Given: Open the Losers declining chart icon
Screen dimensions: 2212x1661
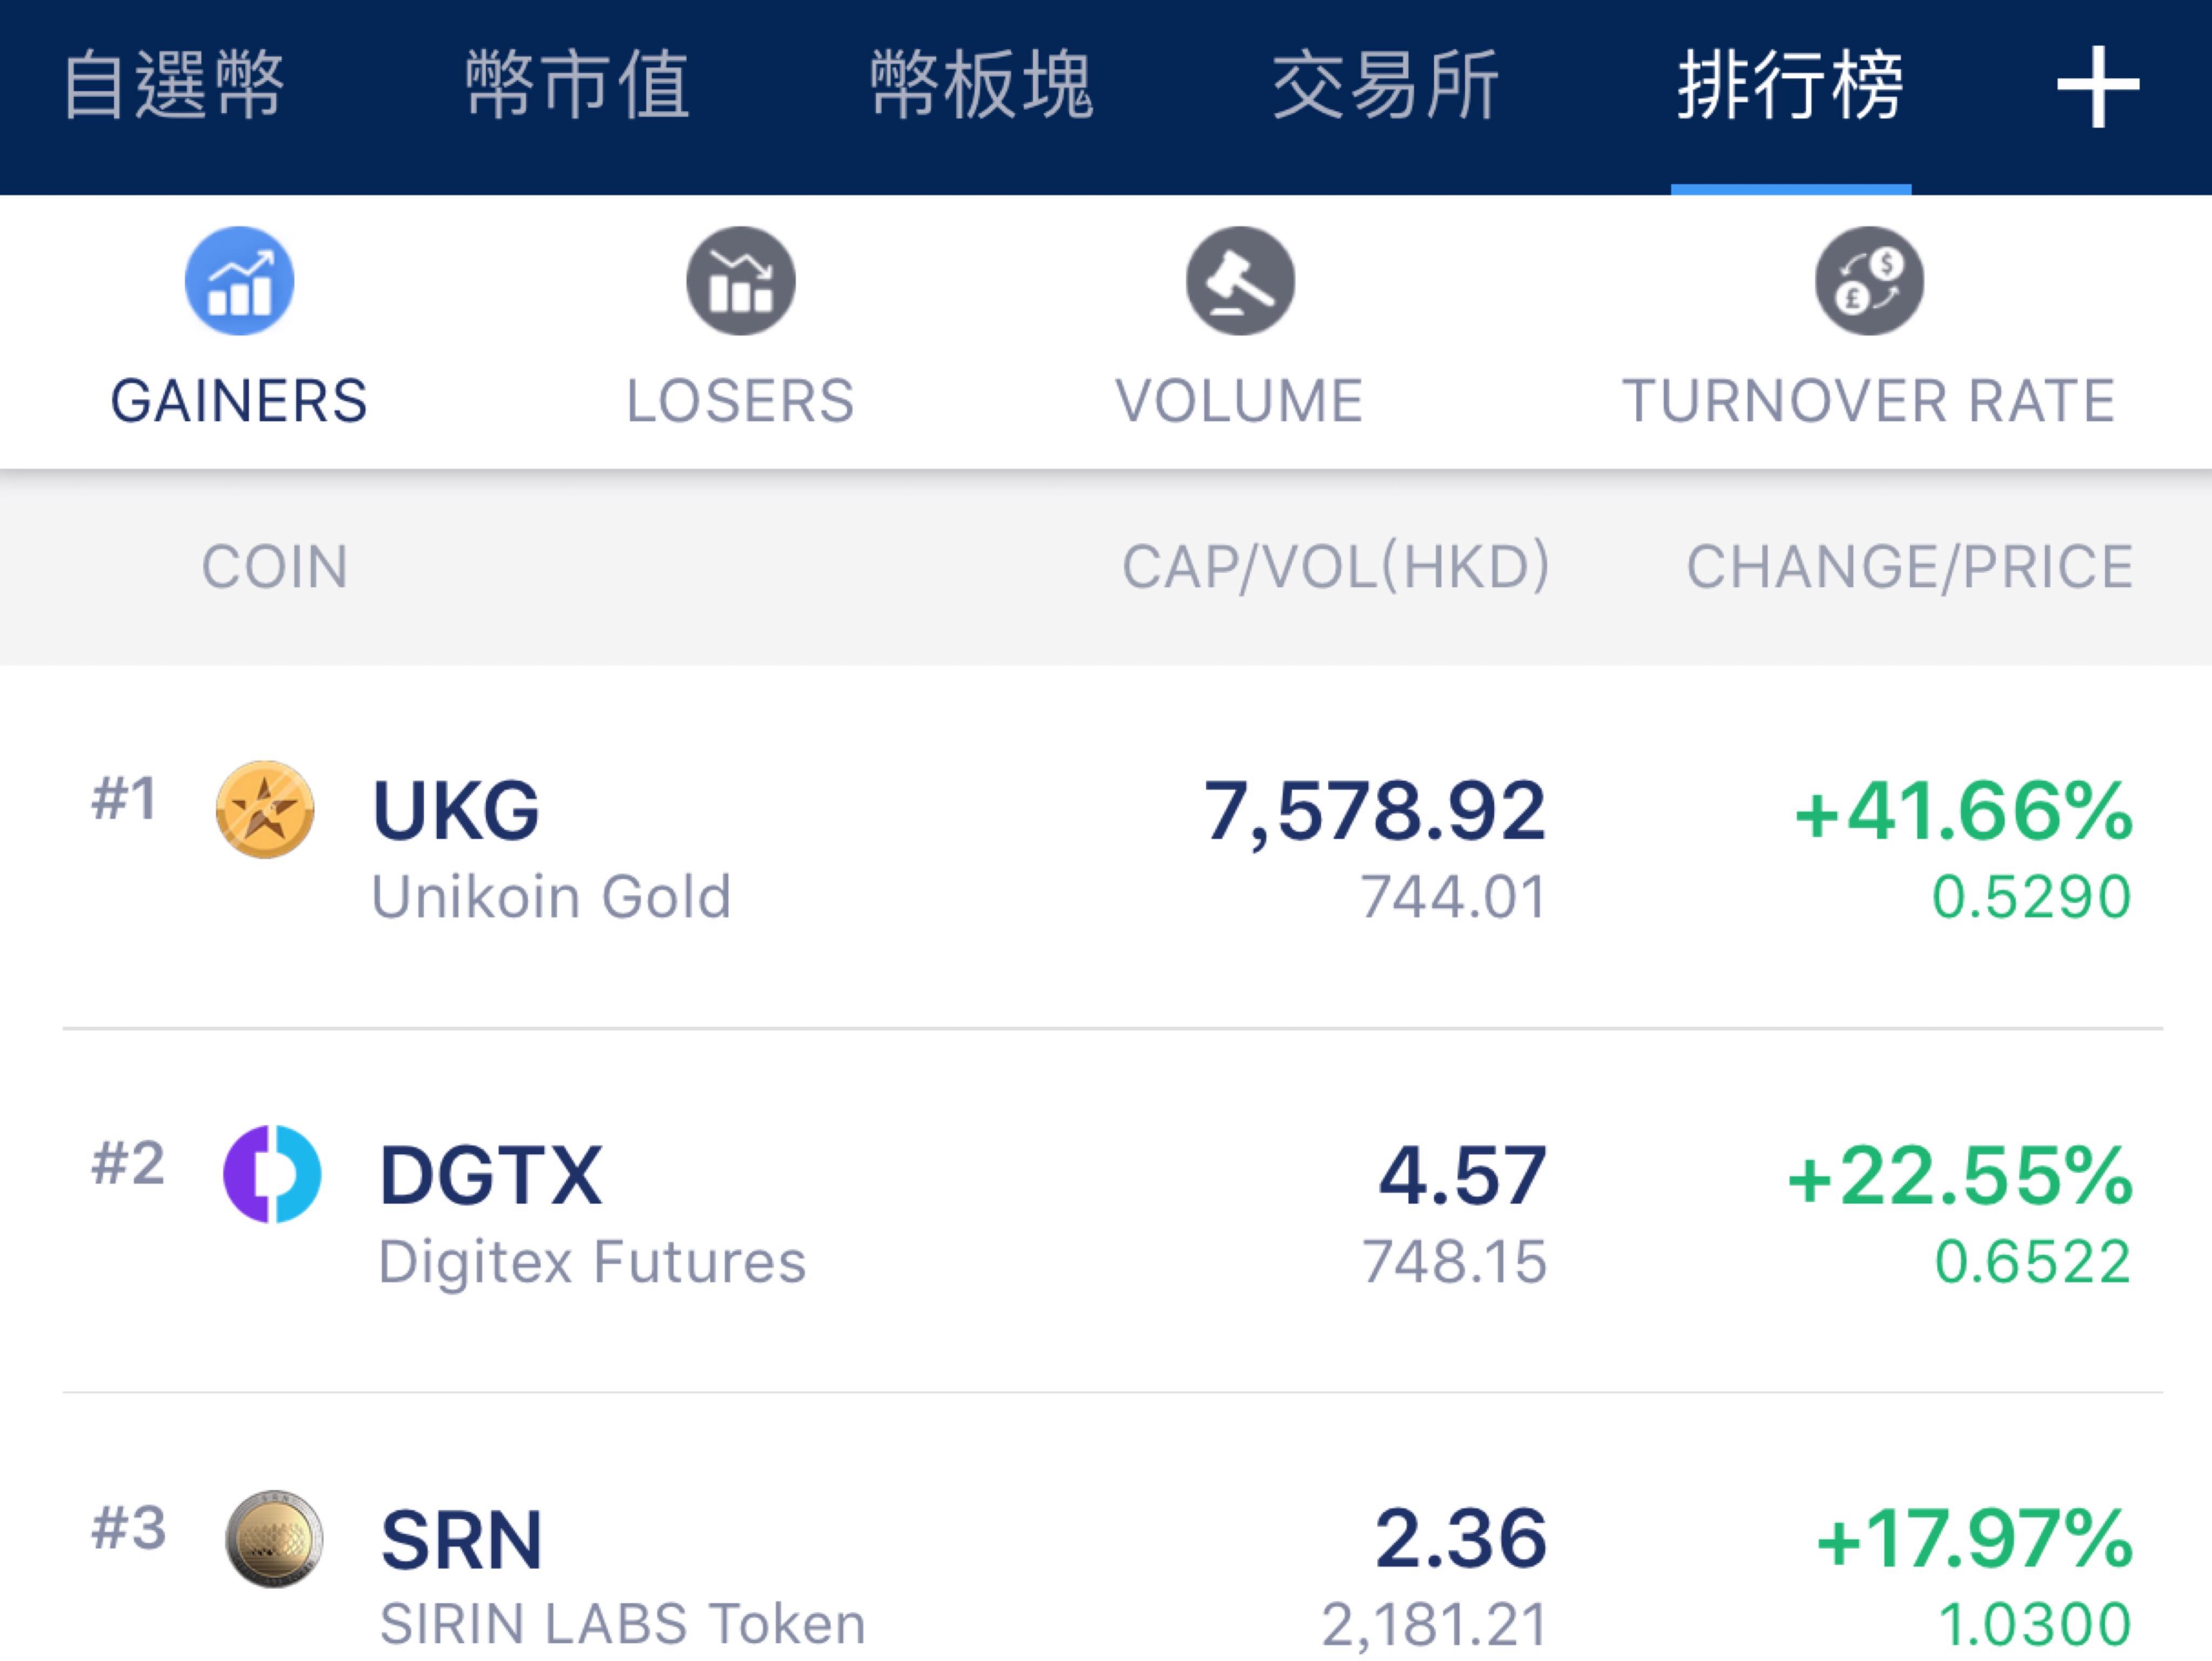Looking at the screenshot, I should 740,280.
